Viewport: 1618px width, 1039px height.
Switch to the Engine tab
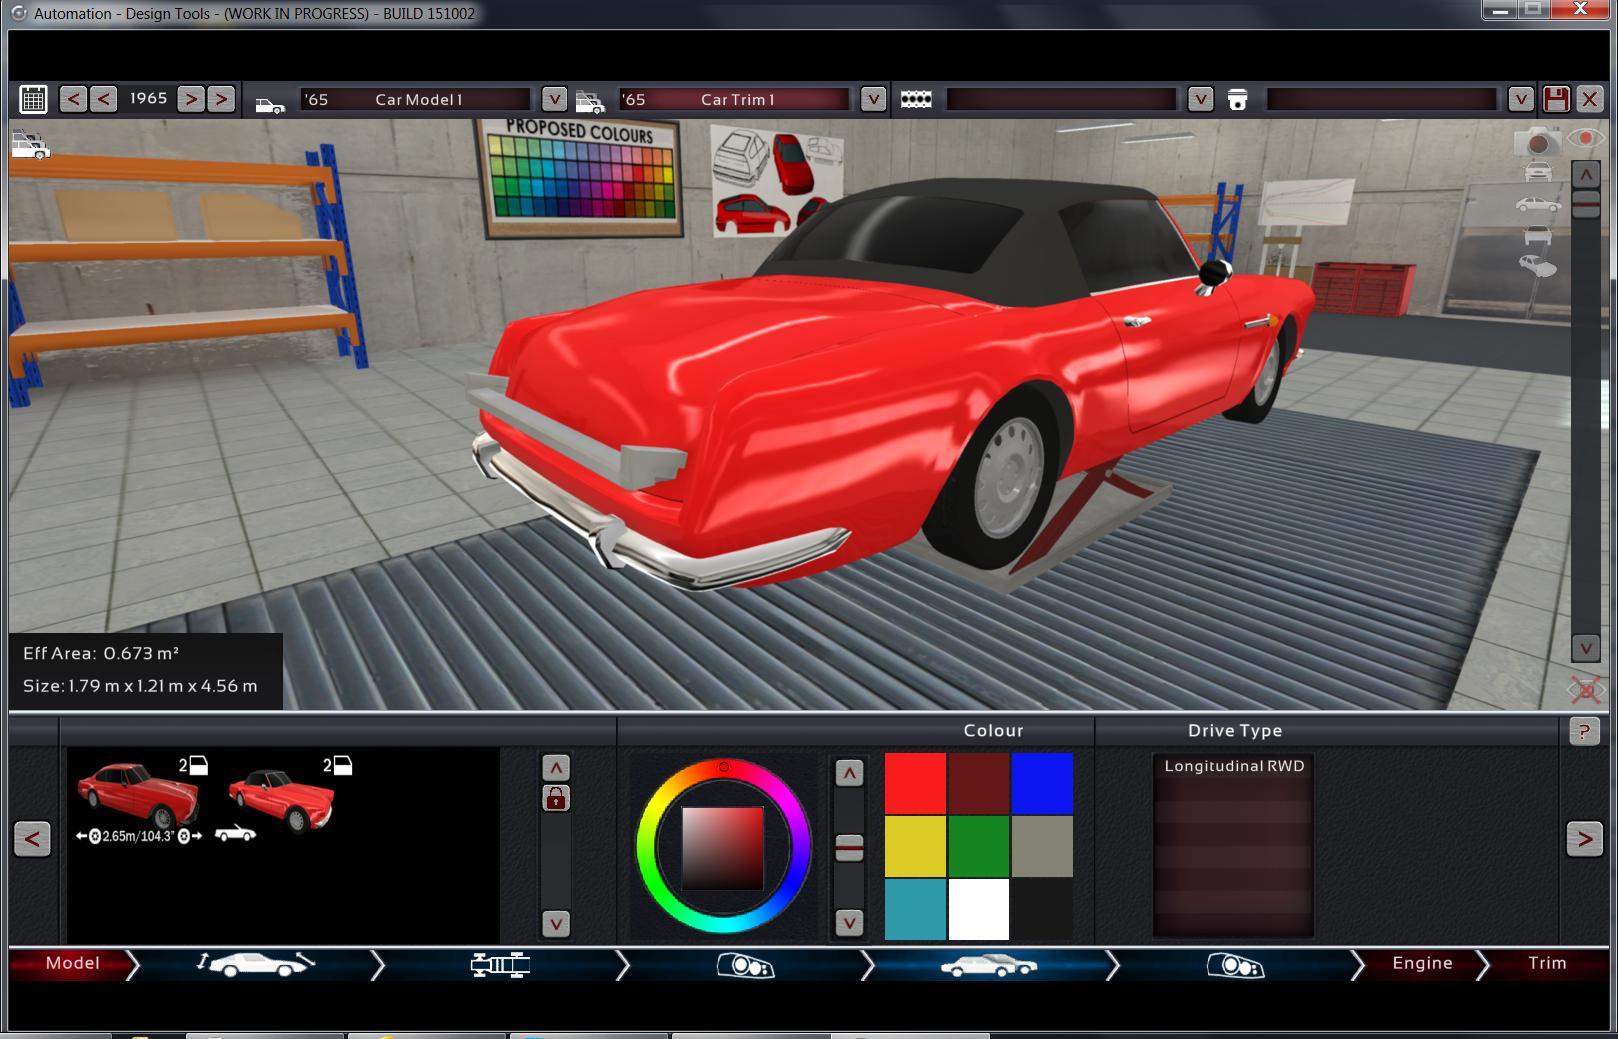(x=1421, y=963)
